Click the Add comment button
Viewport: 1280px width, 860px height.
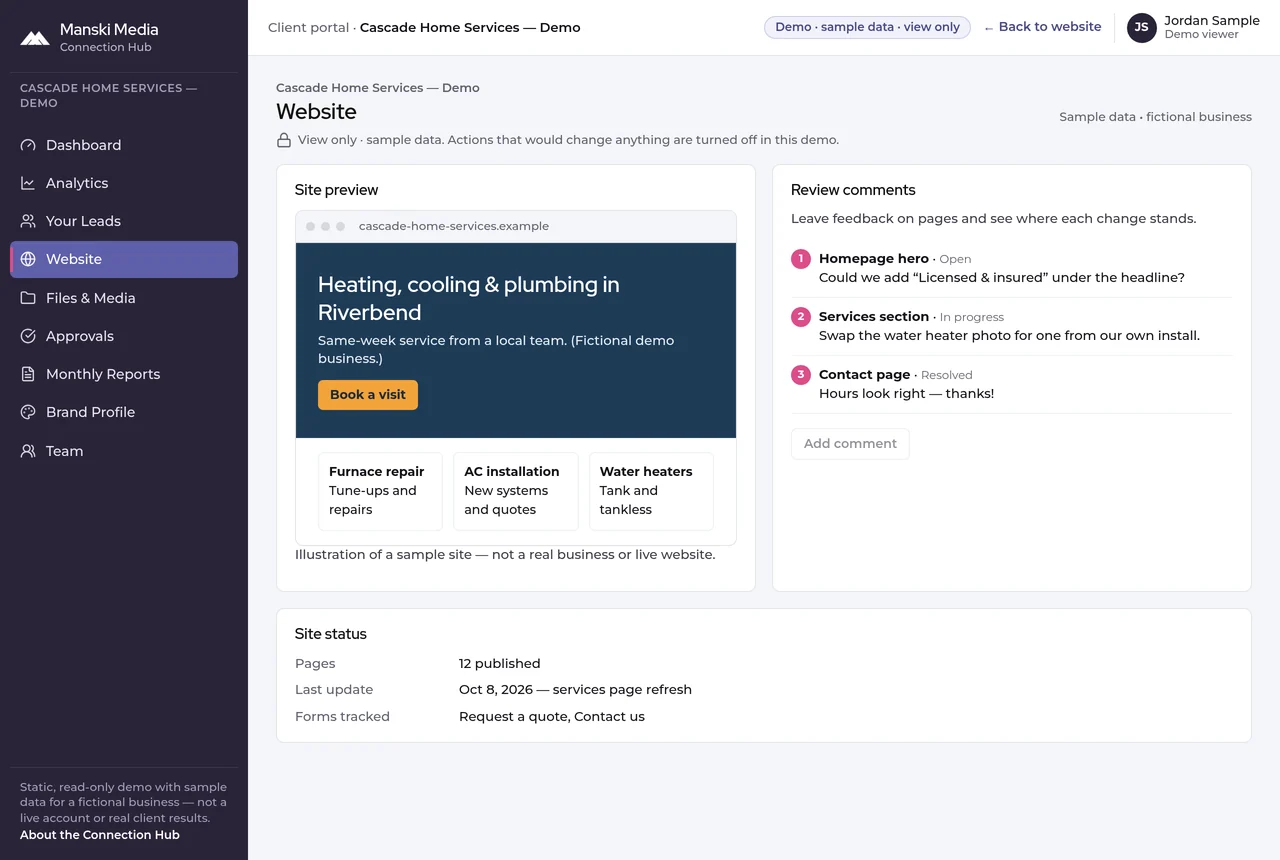point(850,444)
